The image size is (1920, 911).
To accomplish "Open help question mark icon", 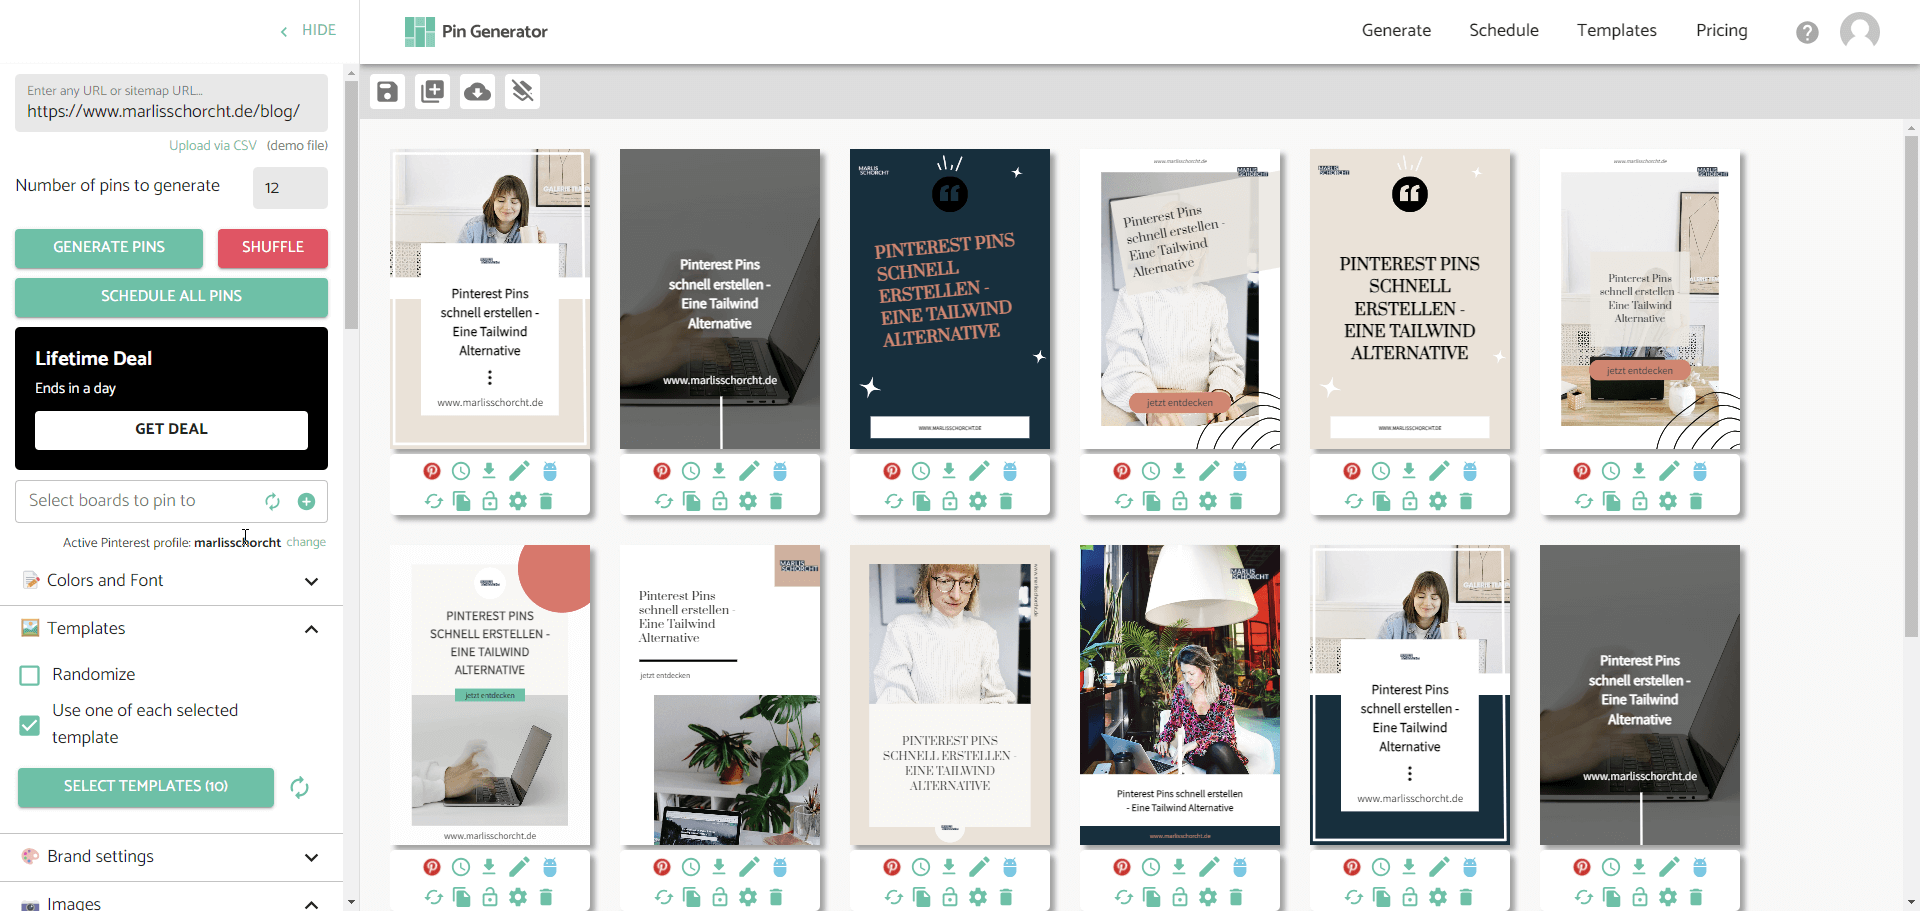I will click(x=1807, y=32).
